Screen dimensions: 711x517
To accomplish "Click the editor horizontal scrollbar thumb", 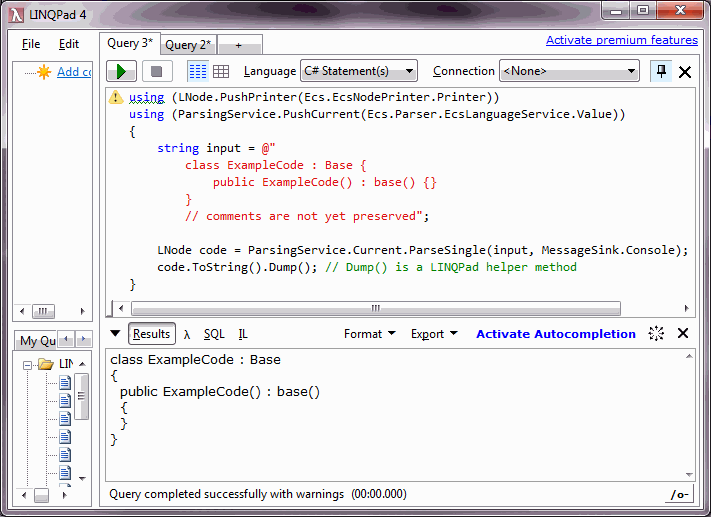I will (375, 308).
